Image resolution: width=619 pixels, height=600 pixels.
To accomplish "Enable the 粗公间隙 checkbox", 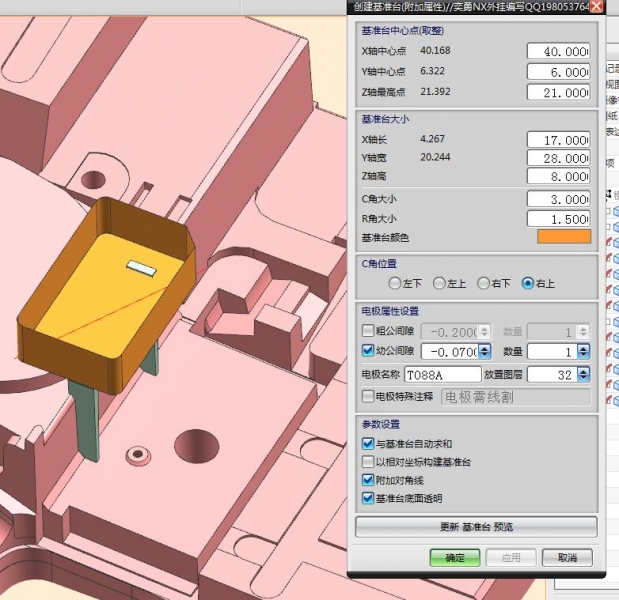I will pyautogui.click(x=368, y=330).
